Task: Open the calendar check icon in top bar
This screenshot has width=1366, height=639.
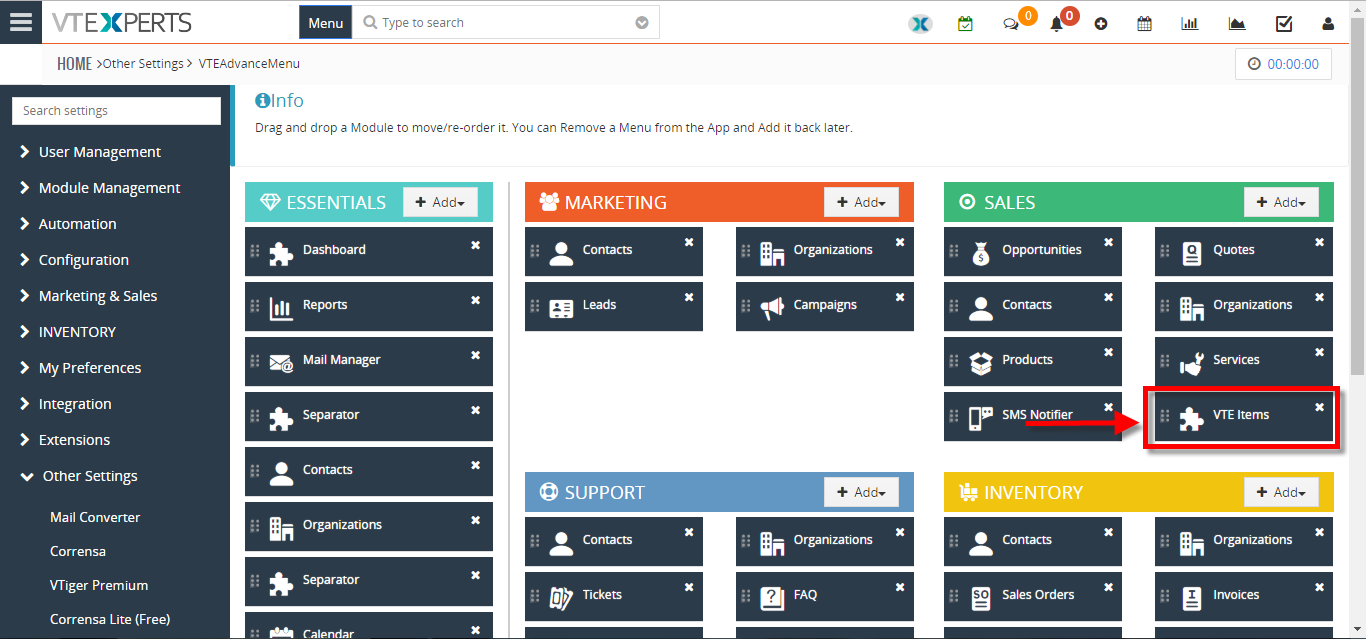Action: [965, 23]
